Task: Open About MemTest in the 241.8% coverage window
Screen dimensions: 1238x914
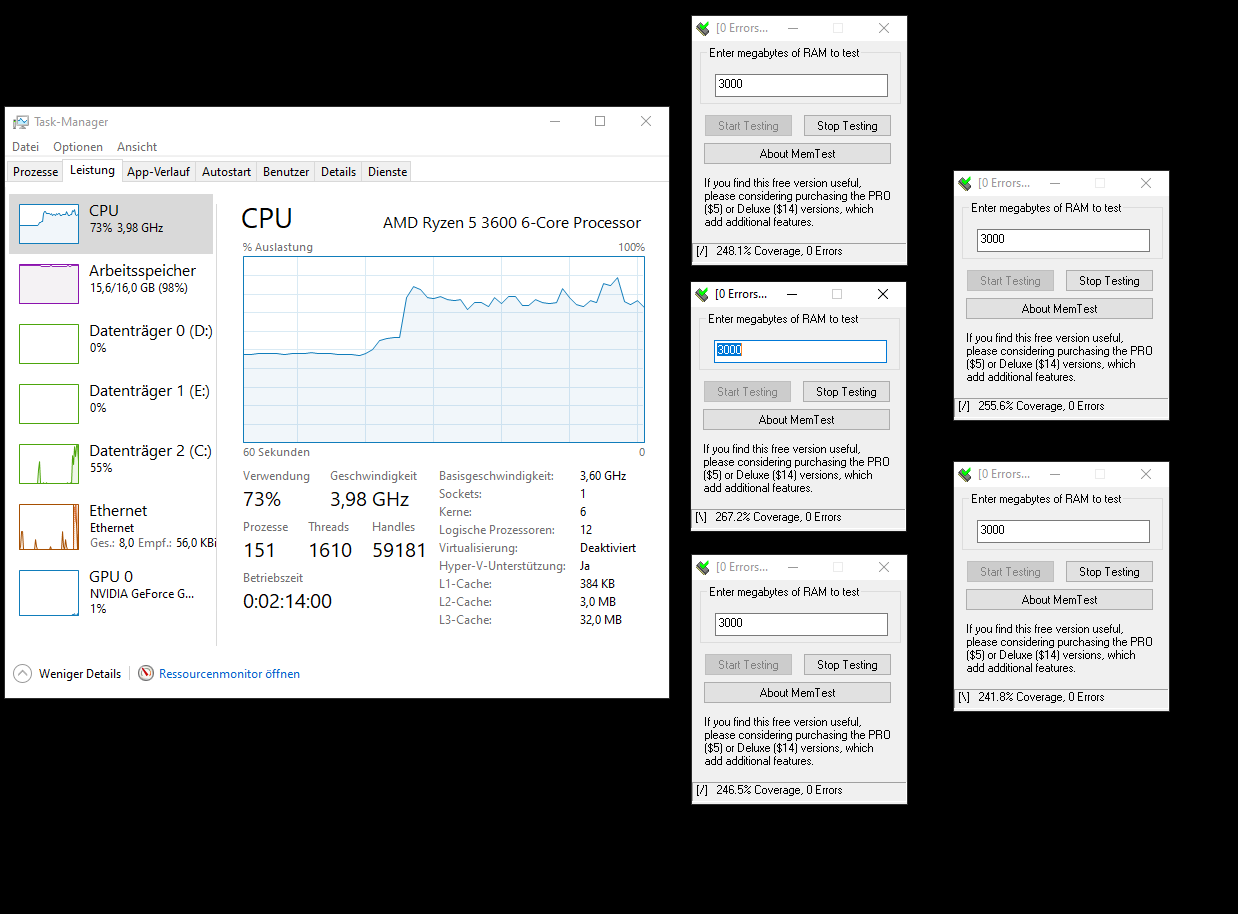Action: coord(1059,600)
